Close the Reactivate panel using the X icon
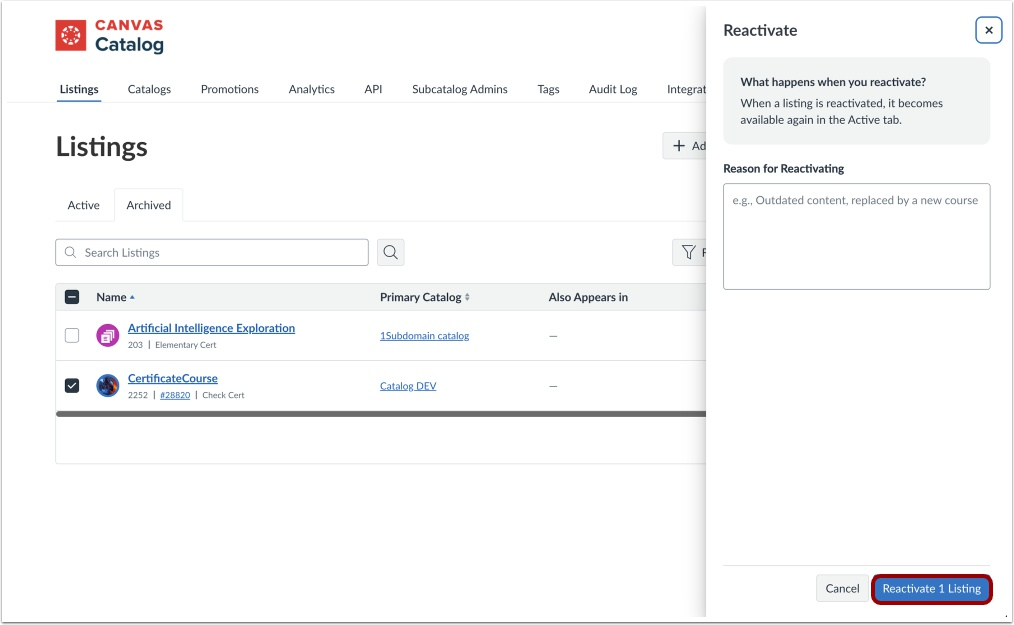This screenshot has height=625, width=1014. [x=988, y=30]
